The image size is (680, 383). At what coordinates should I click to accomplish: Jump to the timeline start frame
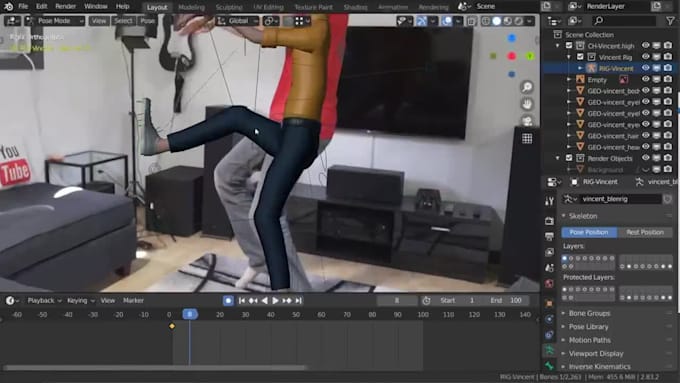[242, 301]
